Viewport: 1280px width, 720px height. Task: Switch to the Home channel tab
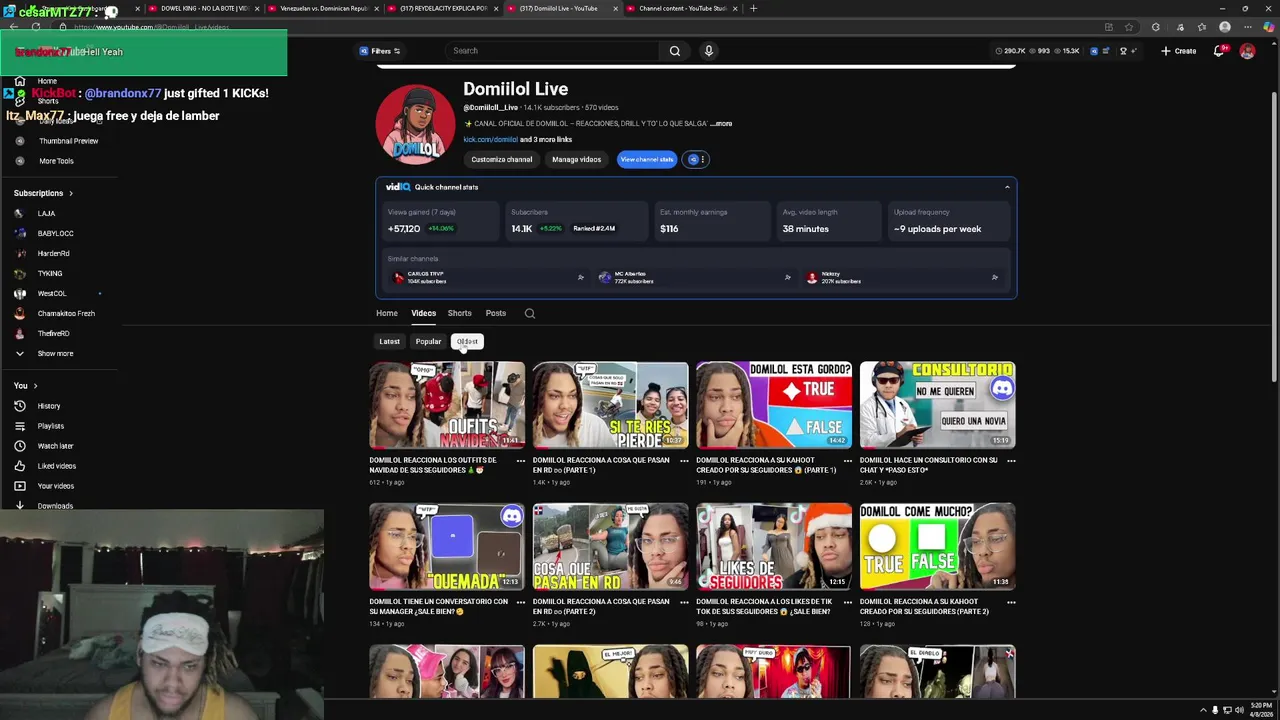(x=386, y=313)
